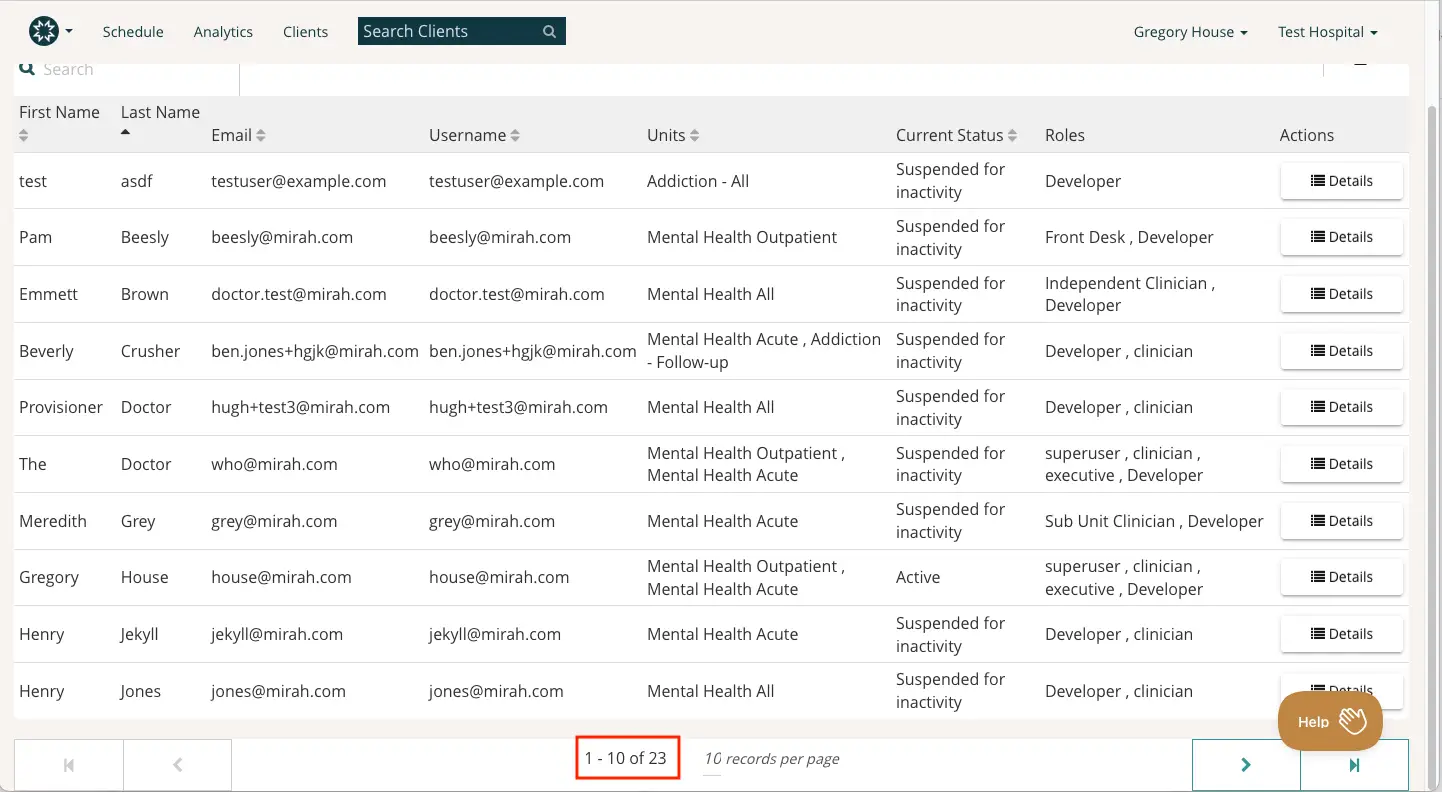Go to the next page using the right chevron
Viewport: 1442px width, 792px height.
click(x=1246, y=764)
